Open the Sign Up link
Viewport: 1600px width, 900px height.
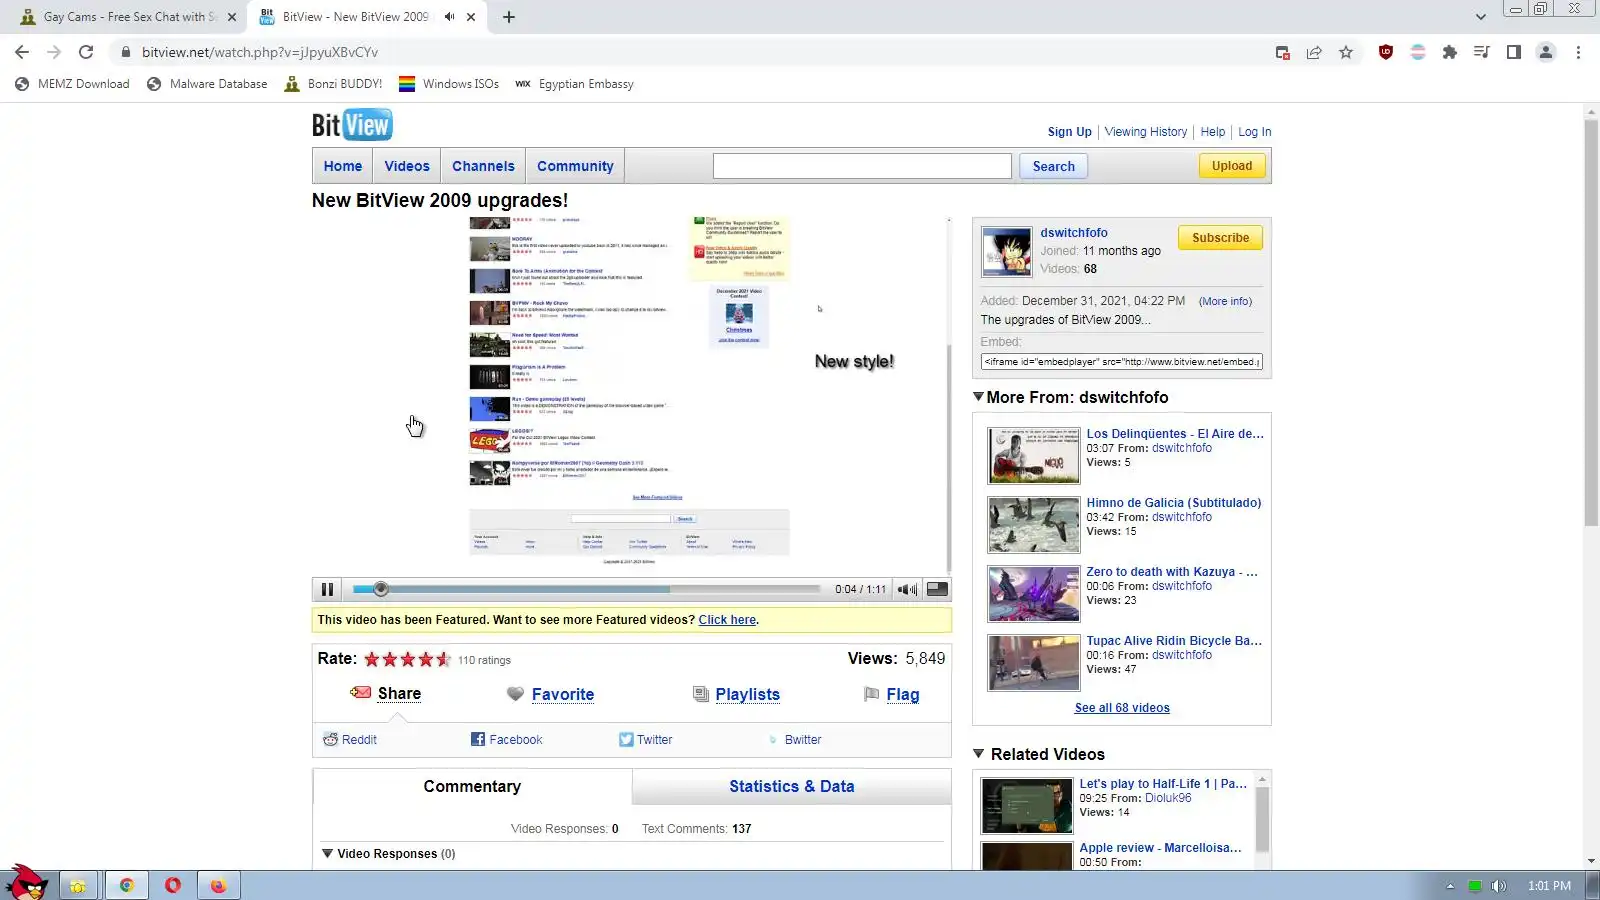[1070, 132]
